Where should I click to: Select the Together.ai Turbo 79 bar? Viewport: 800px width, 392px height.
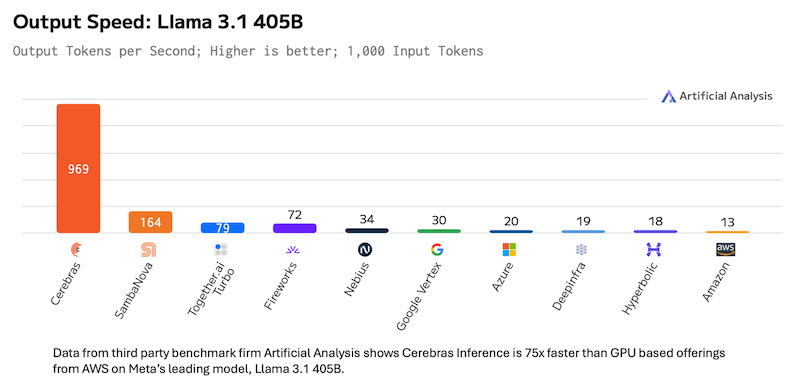[222, 228]
